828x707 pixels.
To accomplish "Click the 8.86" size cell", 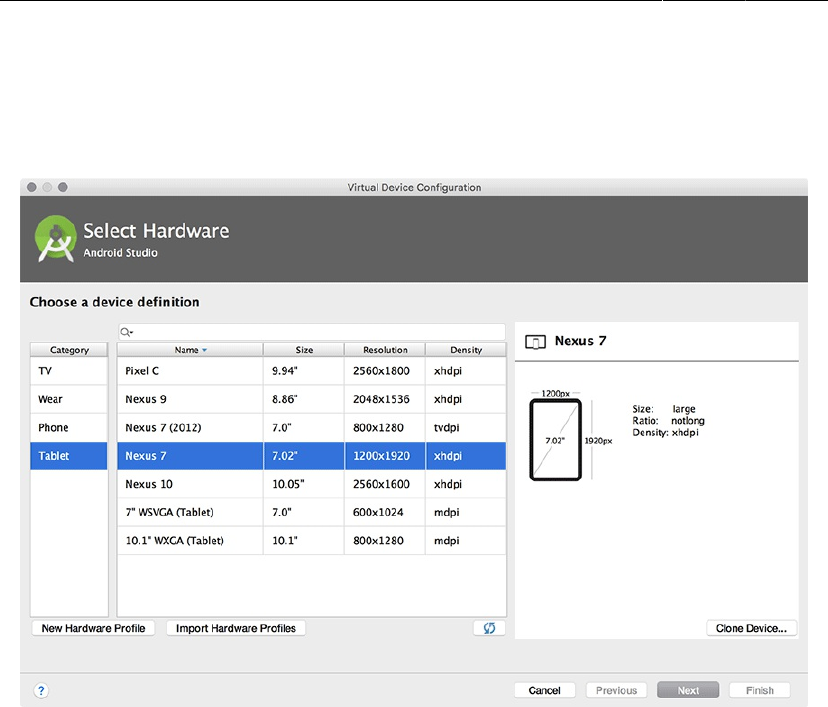I will click(304, 399).
